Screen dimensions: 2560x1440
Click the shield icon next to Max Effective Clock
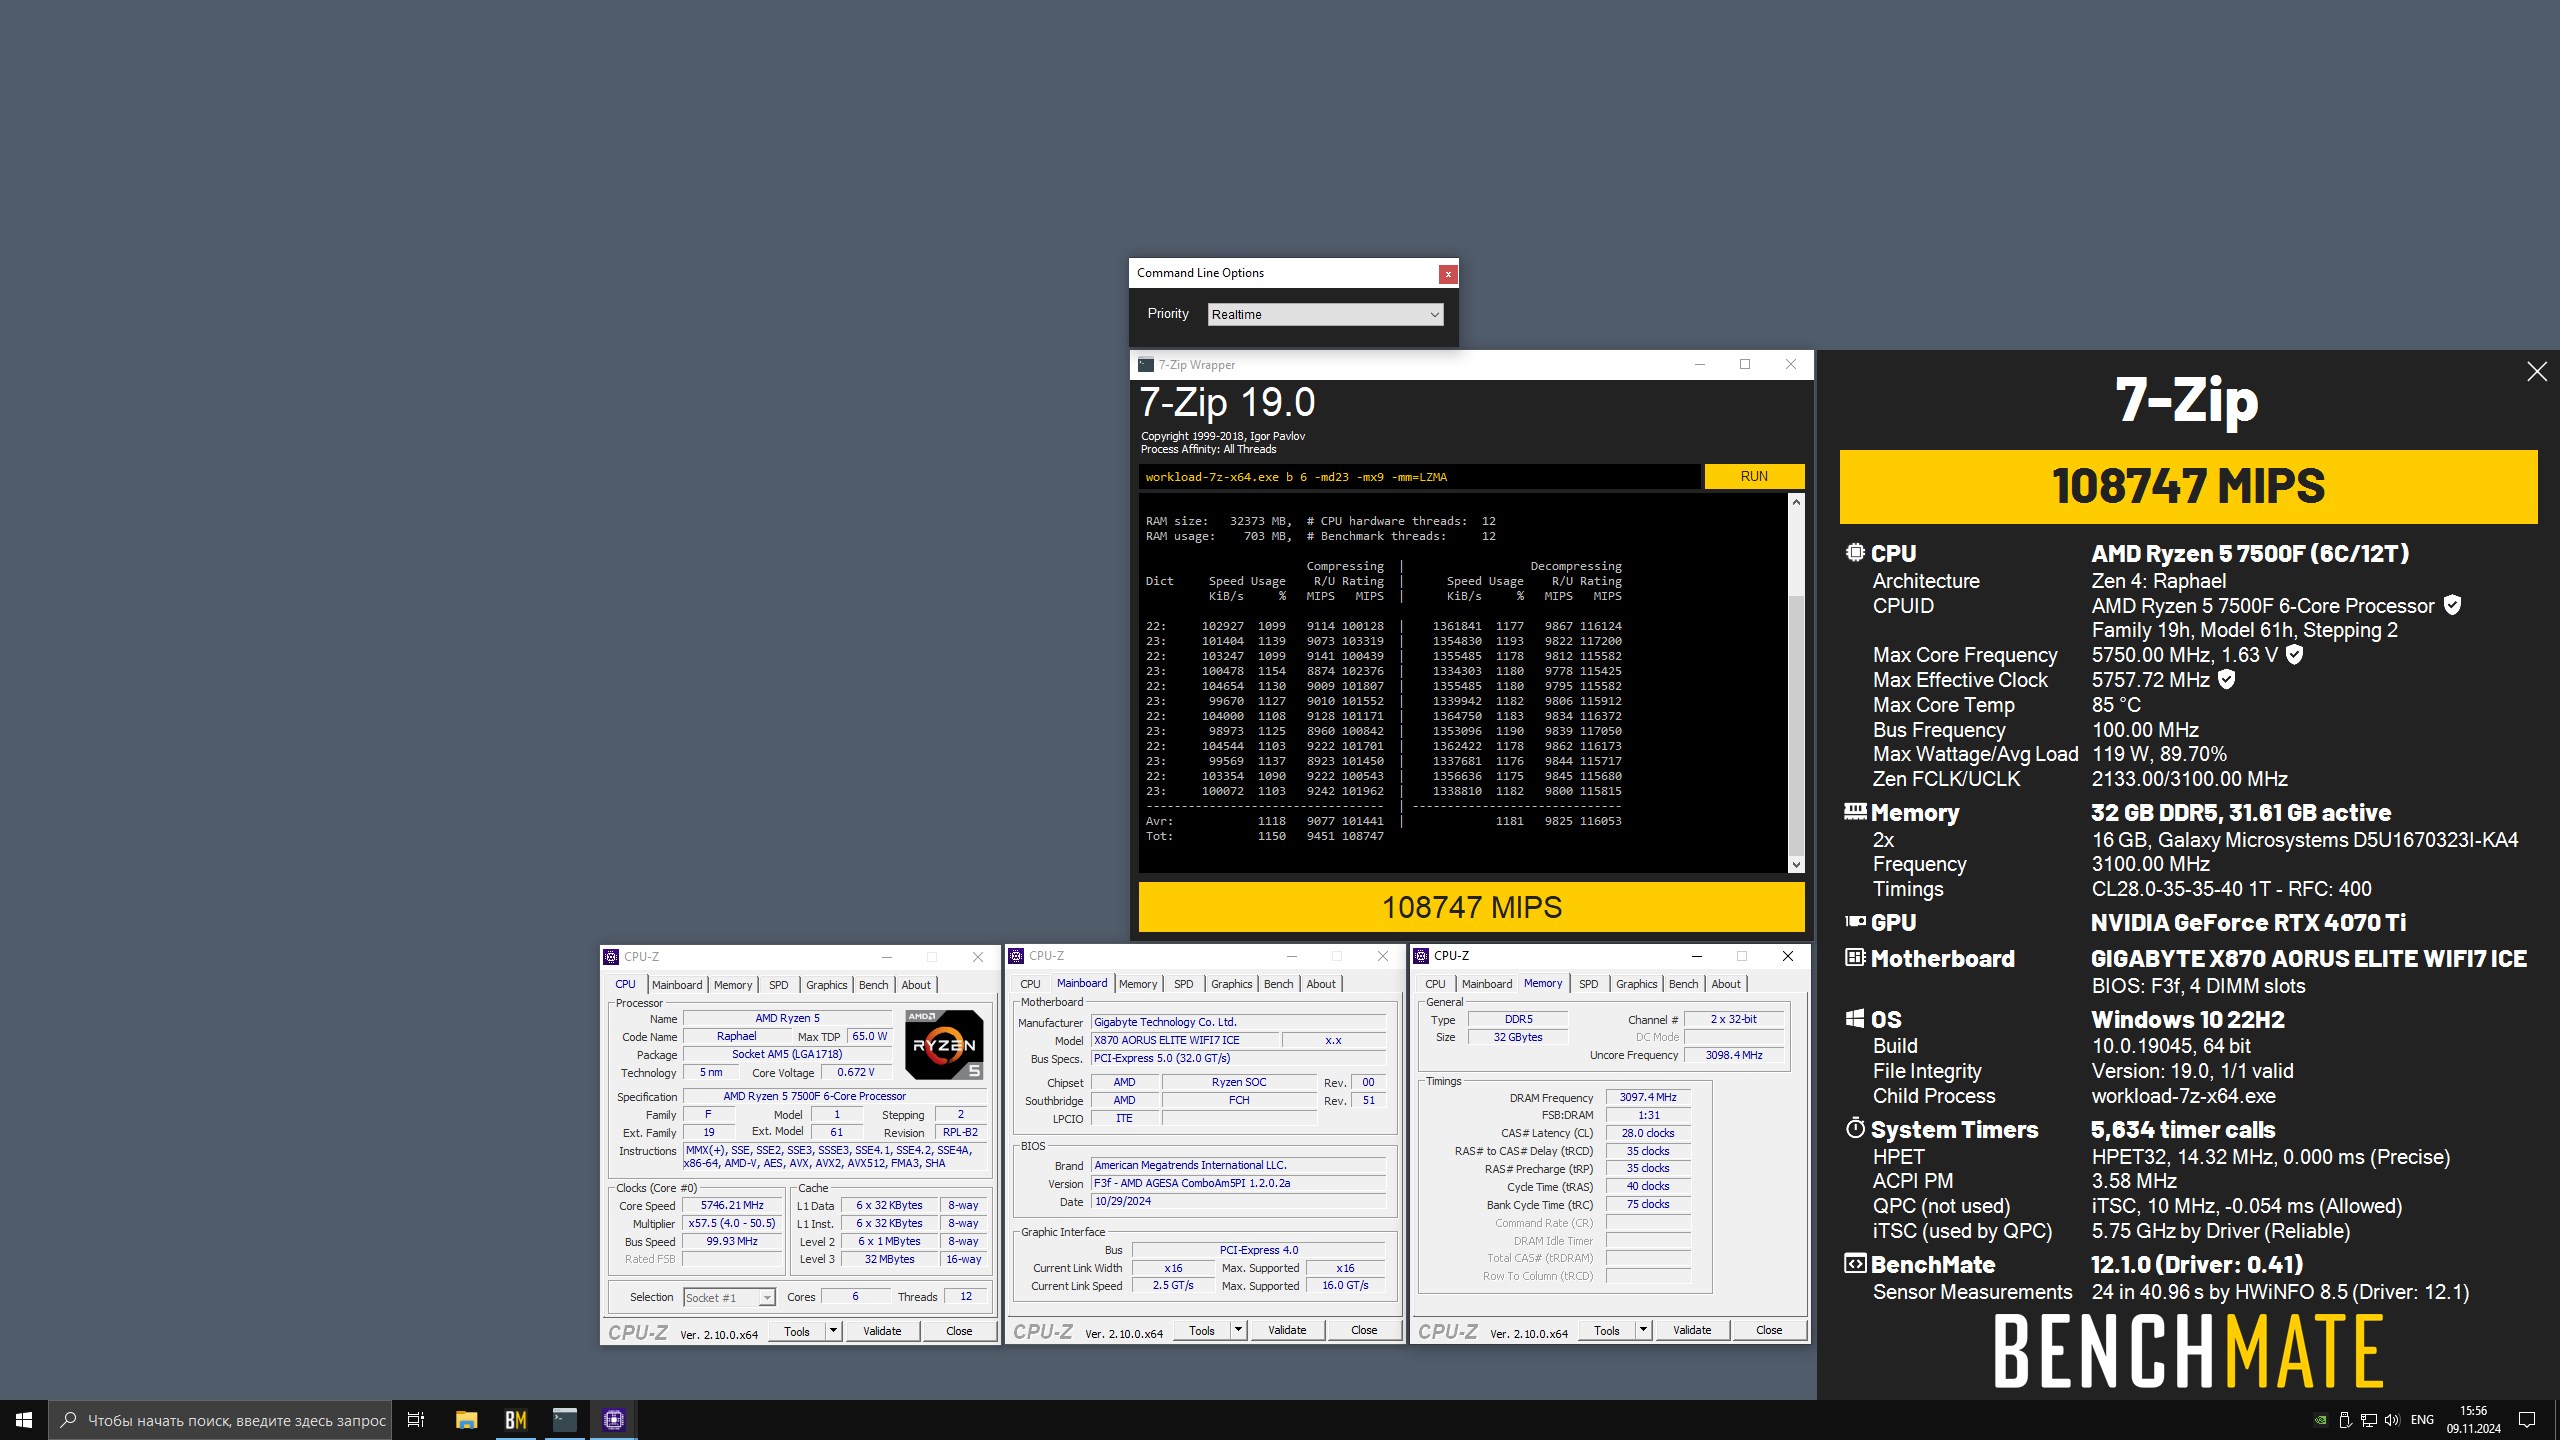click(x=2227, y=680)
